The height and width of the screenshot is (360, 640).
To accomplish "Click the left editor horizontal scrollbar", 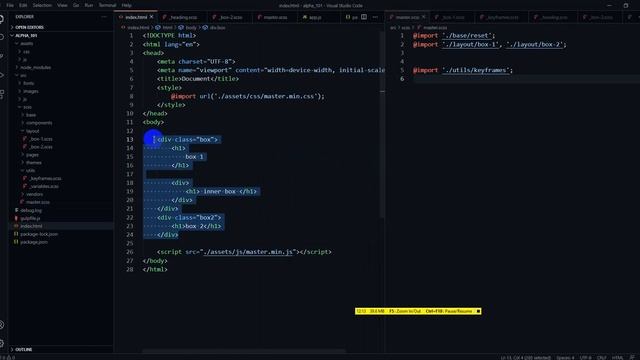I will click(244, 351).
